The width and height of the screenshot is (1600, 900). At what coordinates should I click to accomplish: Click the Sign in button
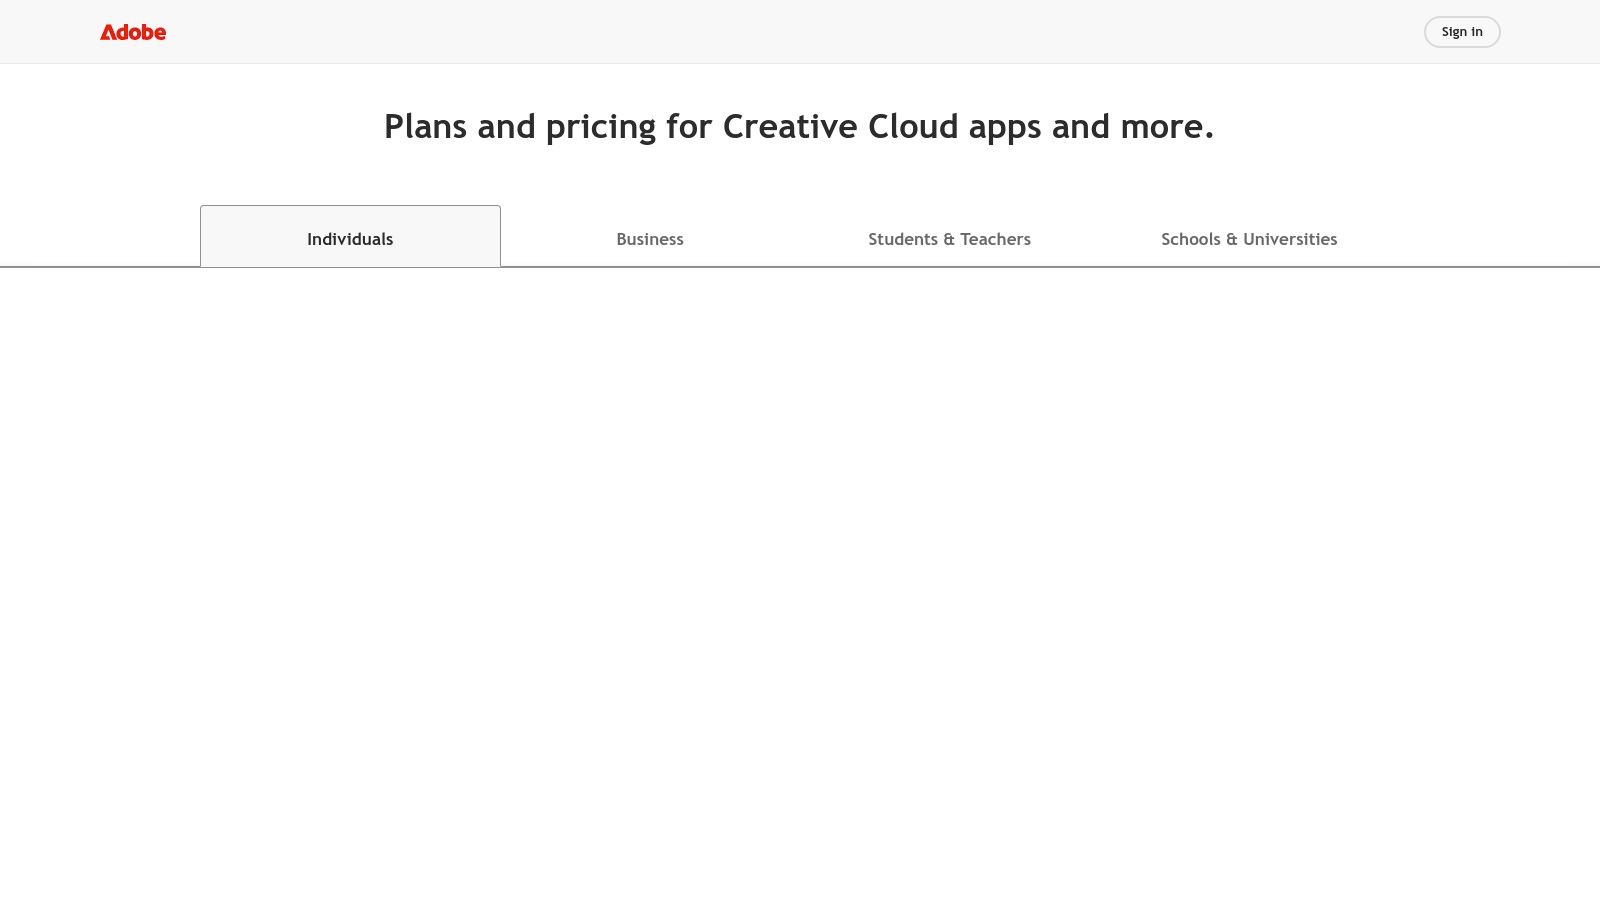coord(1462,32)
